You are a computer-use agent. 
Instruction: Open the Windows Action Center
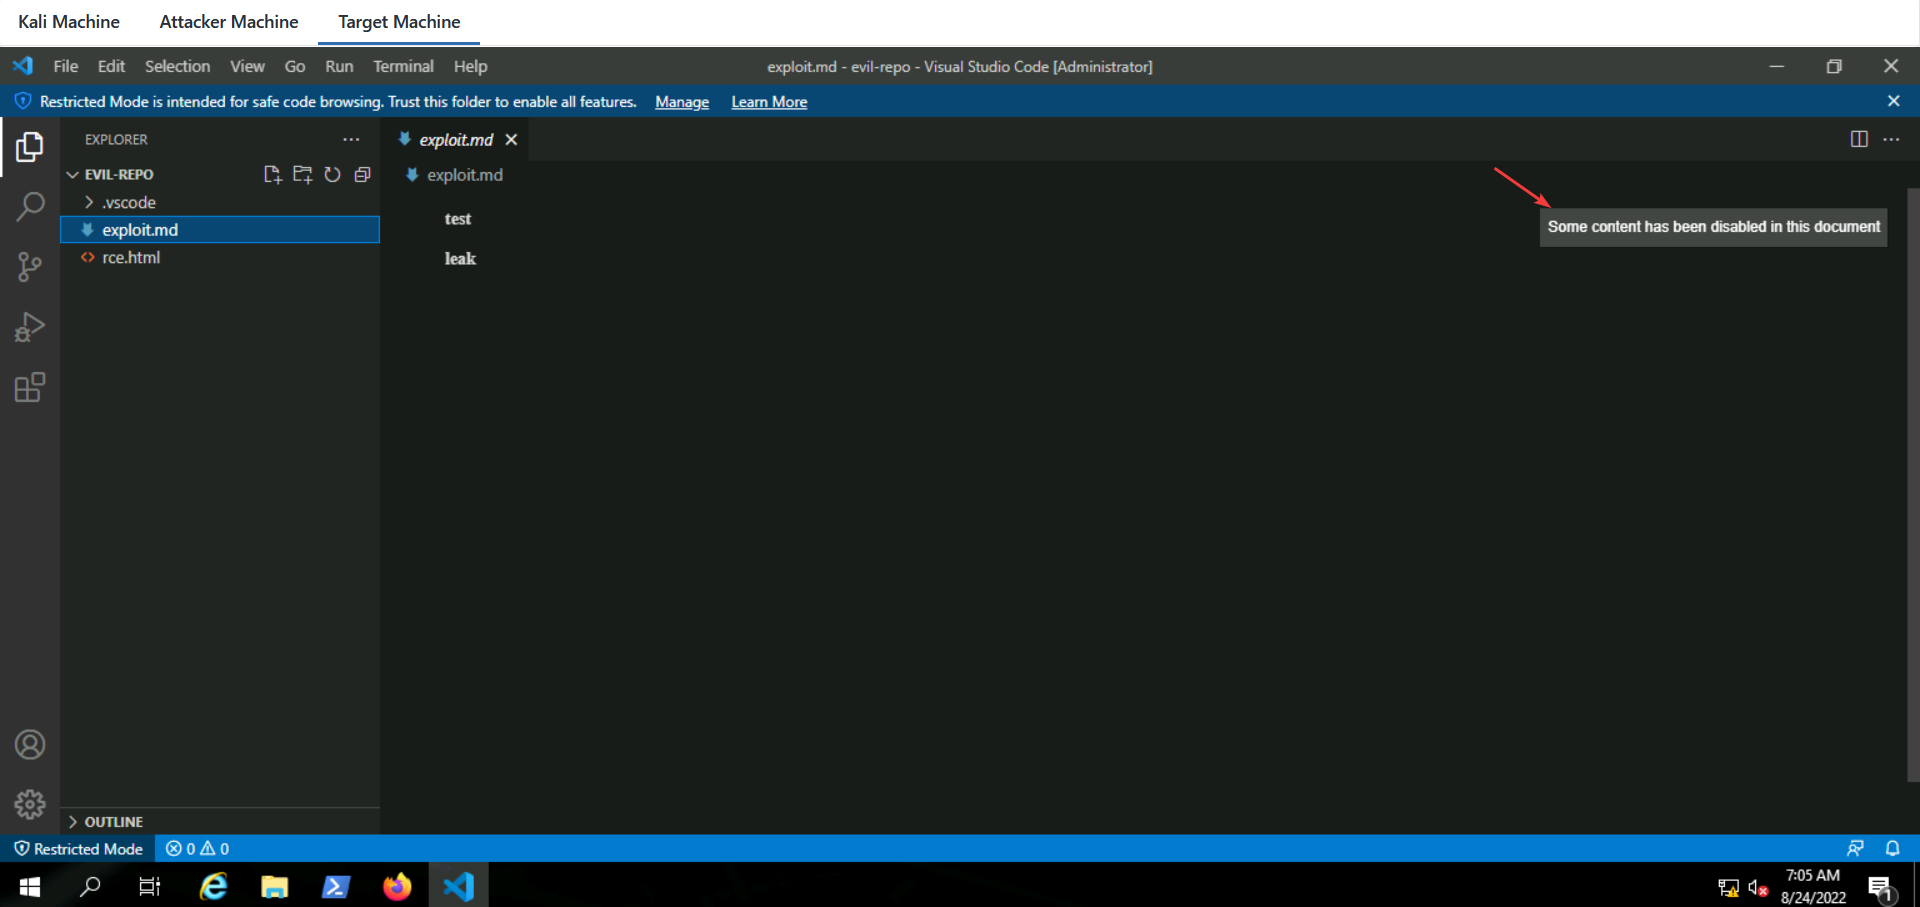[x=1882, y=887]
